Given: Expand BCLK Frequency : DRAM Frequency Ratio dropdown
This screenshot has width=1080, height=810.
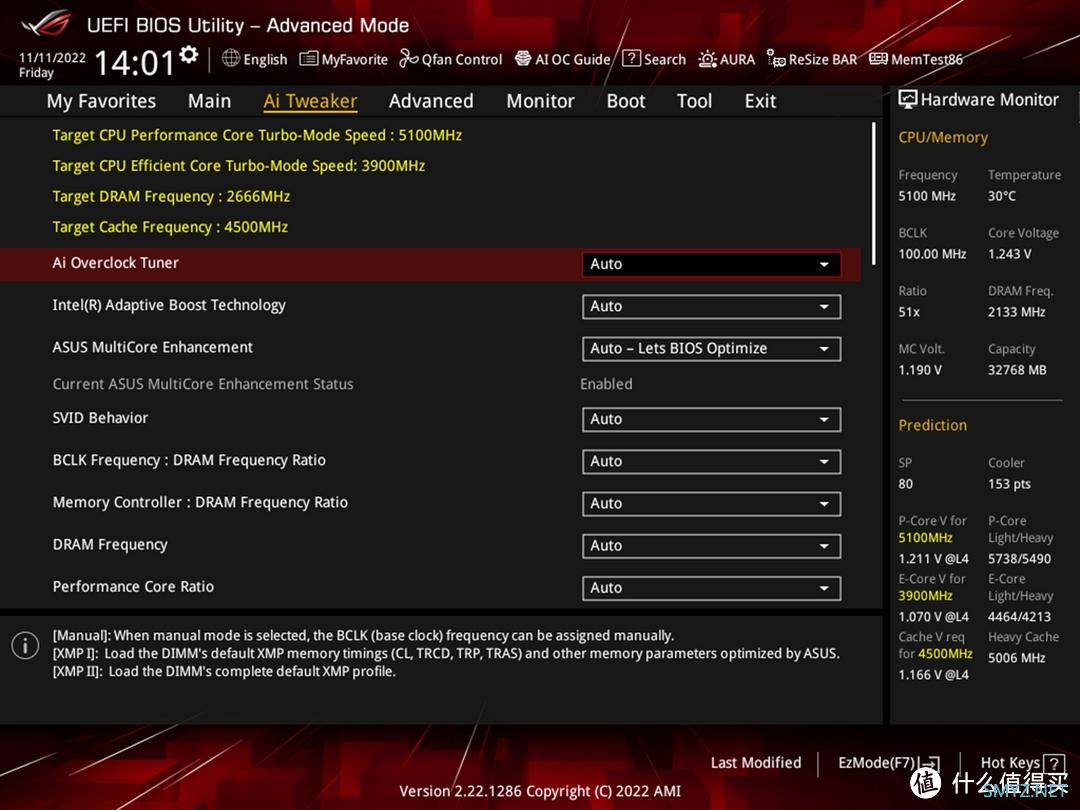Looking at the screenshot, I should [712, 461].
